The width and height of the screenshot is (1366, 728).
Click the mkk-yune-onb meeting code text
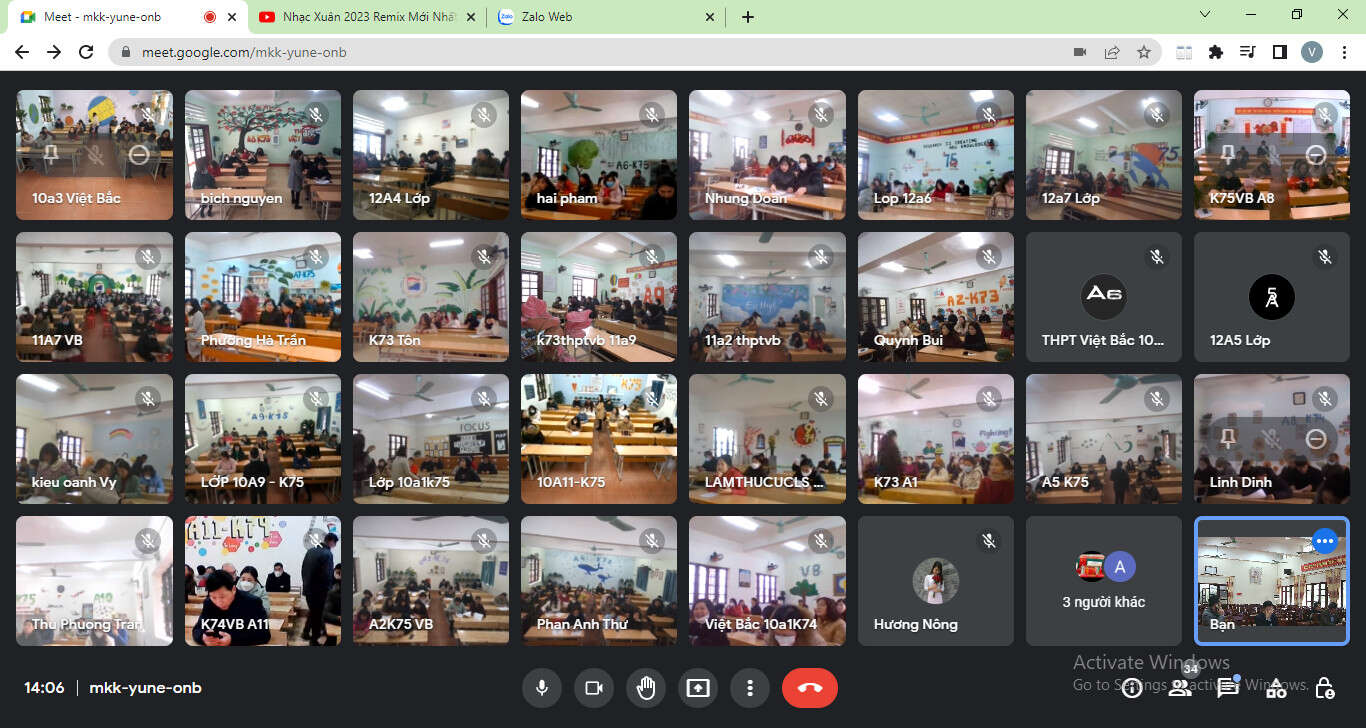(145, 688)
